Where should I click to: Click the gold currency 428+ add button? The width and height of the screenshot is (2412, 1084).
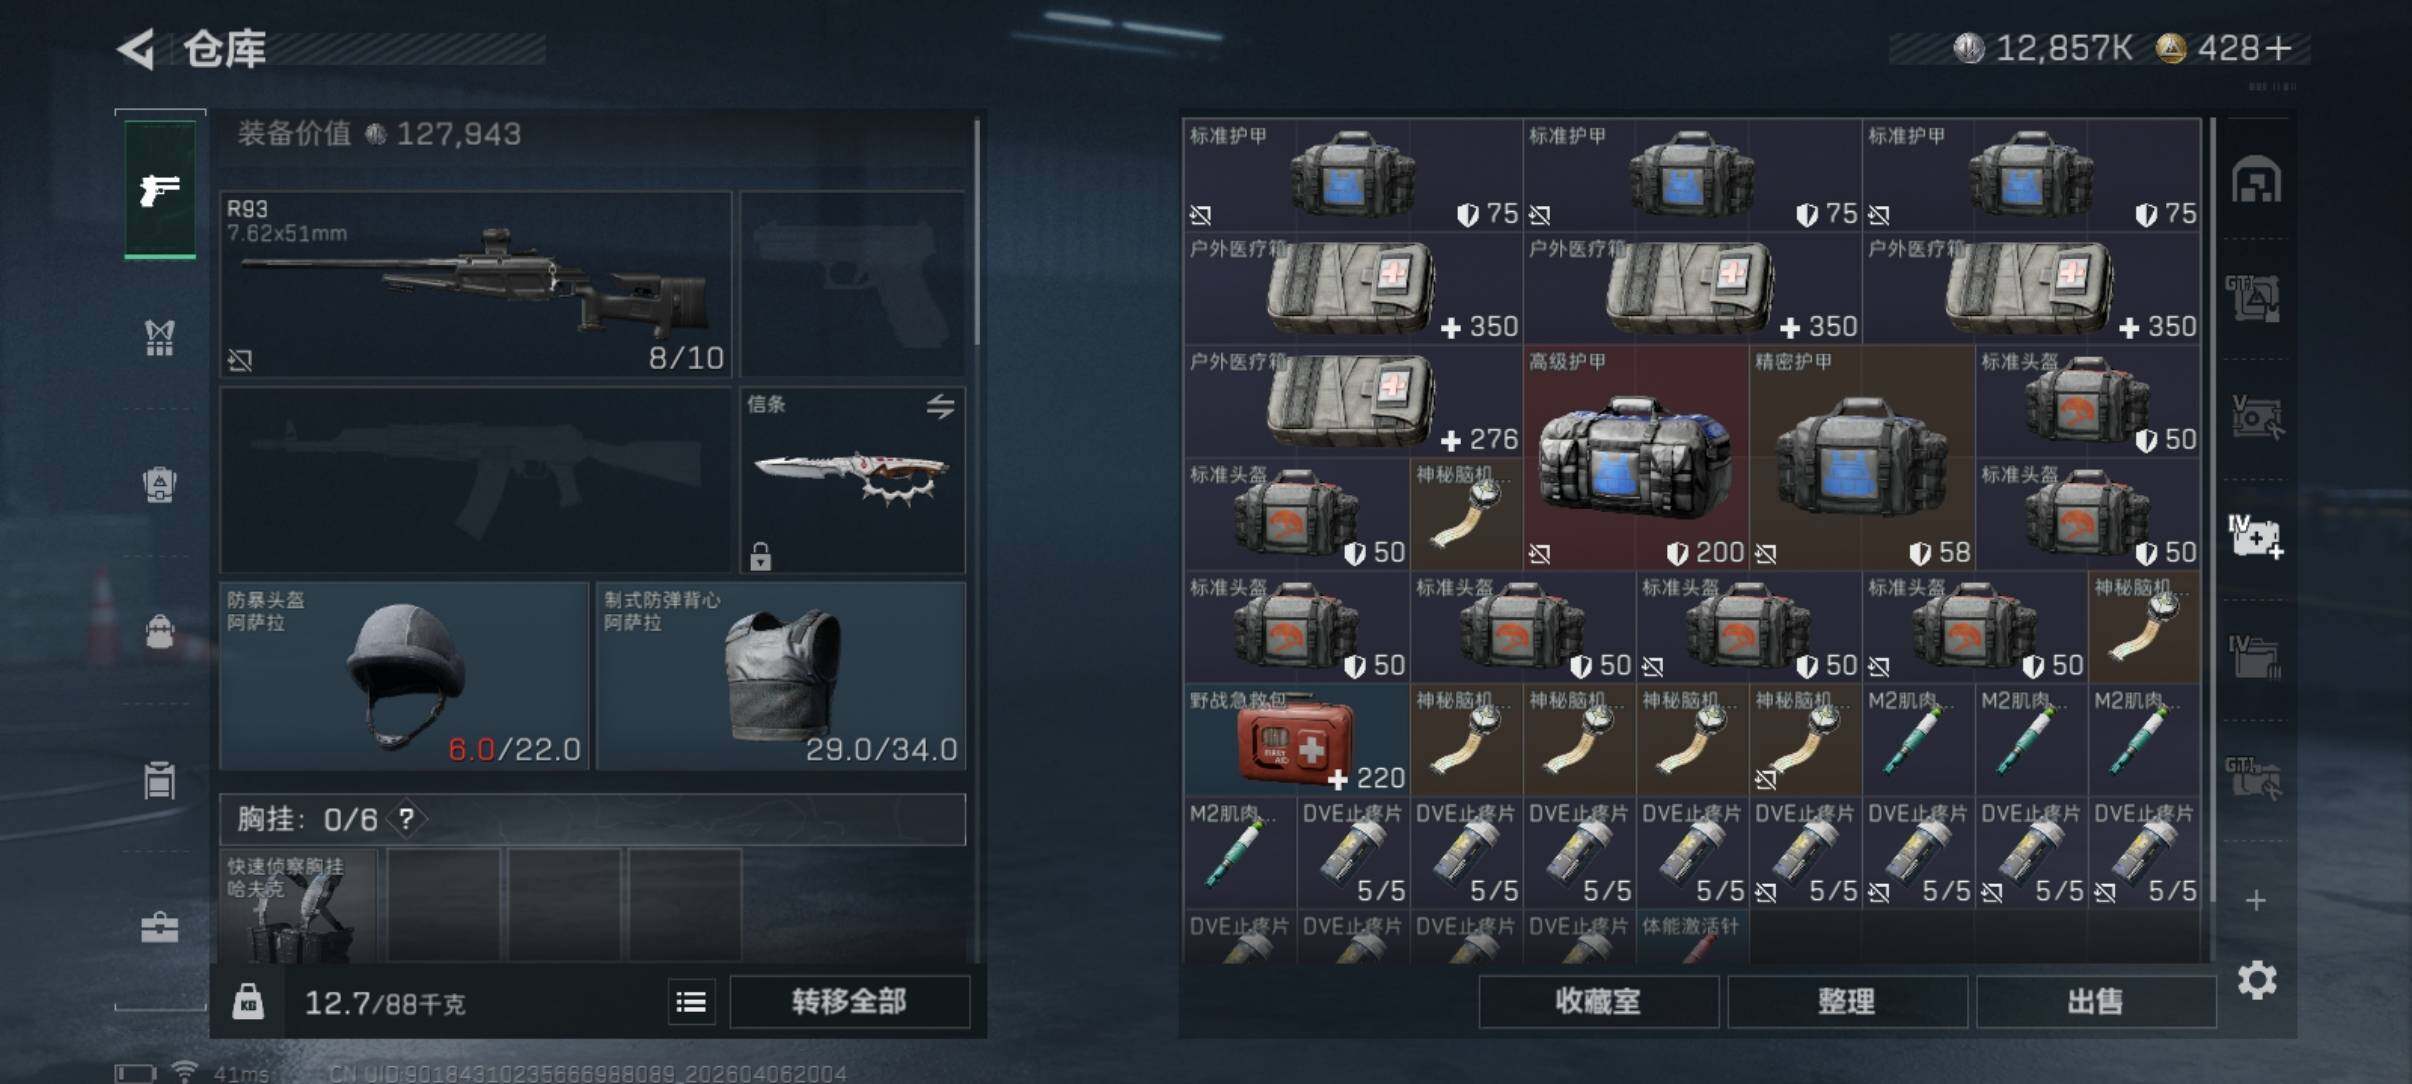pyautogui.click(x=2278, y=48)
